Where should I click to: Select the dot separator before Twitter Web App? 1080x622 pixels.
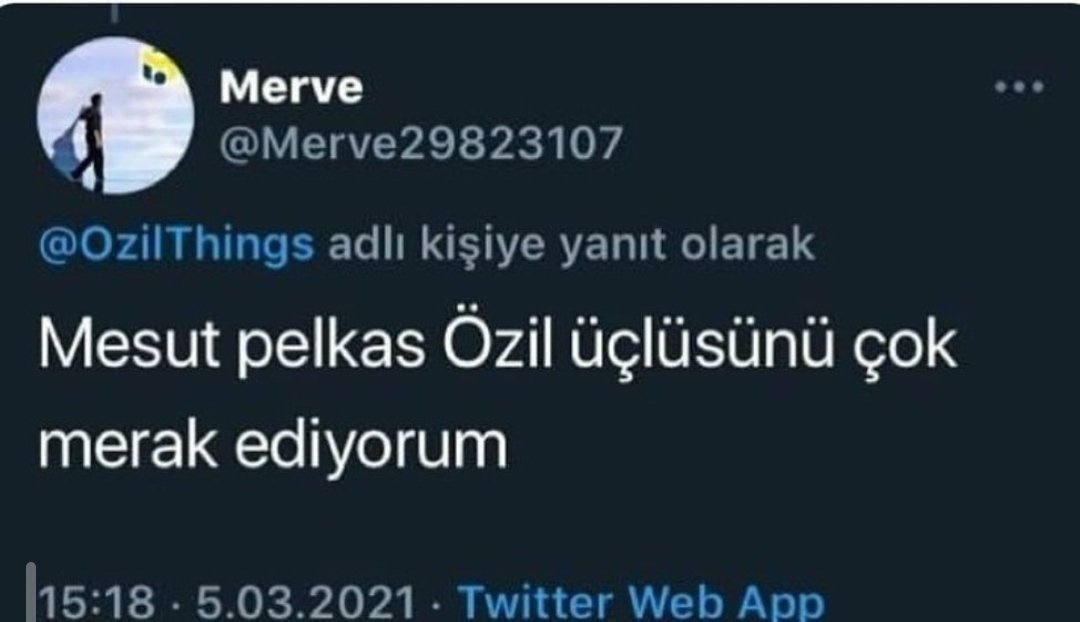(x=437, y=603)
